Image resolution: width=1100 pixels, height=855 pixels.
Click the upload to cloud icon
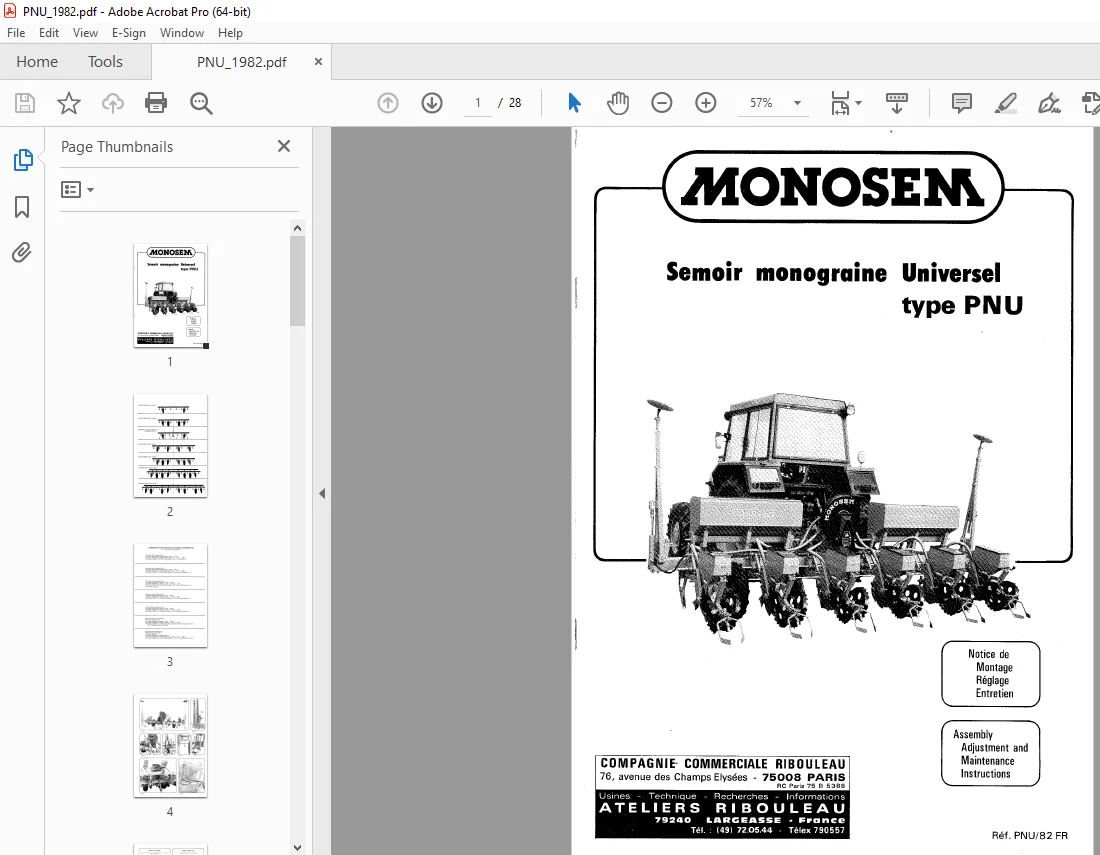[x=112, y=103]
